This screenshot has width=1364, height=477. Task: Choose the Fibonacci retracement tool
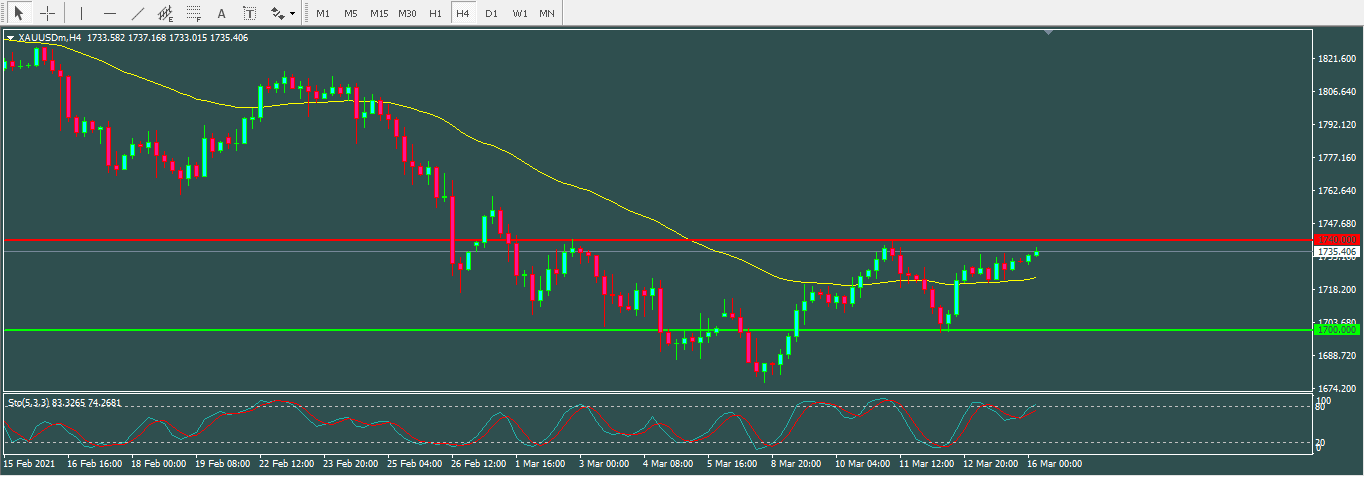pyautogui.click(x=193, y=14)
